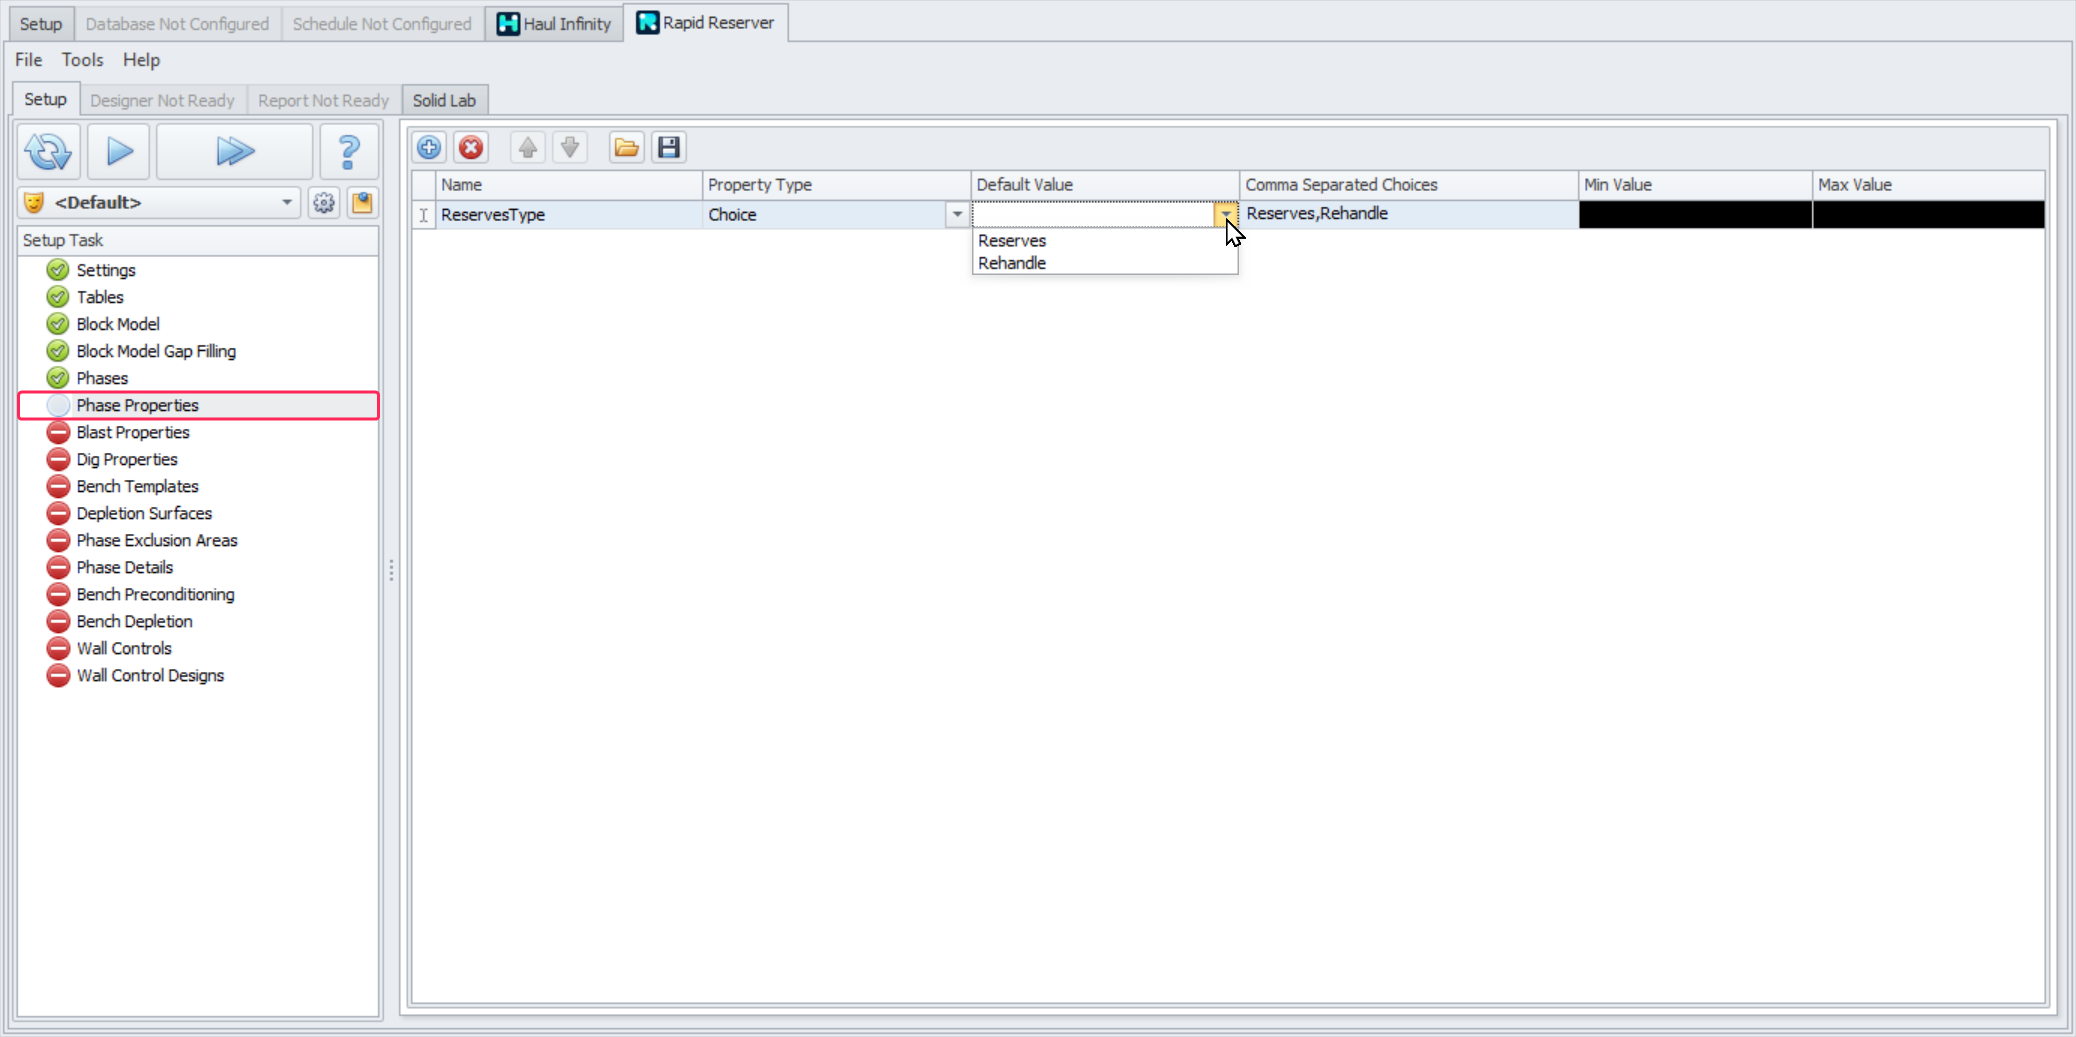Edit the Comma Separated Choices cell
This screenshot has width=2076, height=1037.
(x=1409, y=214)
